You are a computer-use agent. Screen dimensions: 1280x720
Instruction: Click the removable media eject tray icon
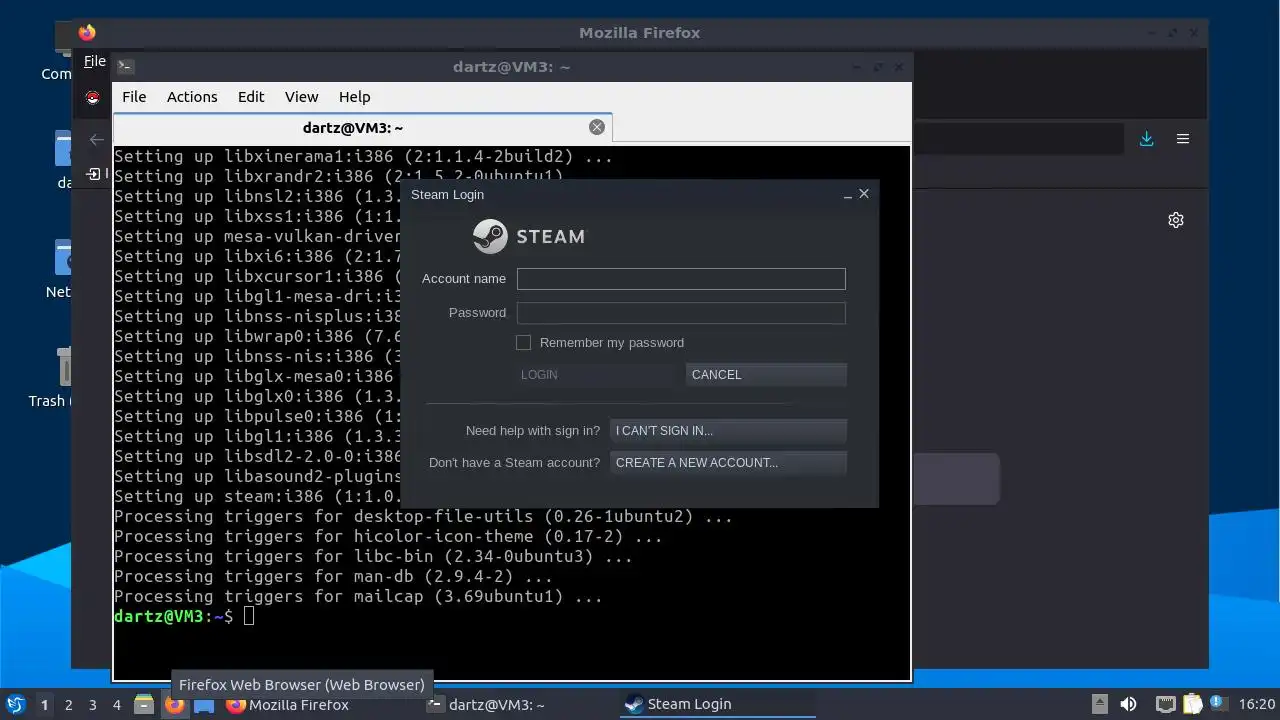(1099, 704)
